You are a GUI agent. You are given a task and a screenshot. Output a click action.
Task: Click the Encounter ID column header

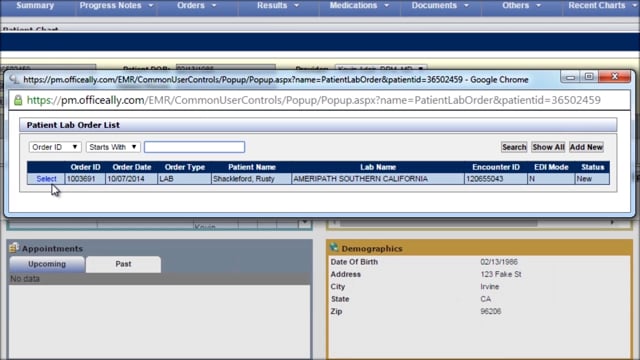[496, 167]
